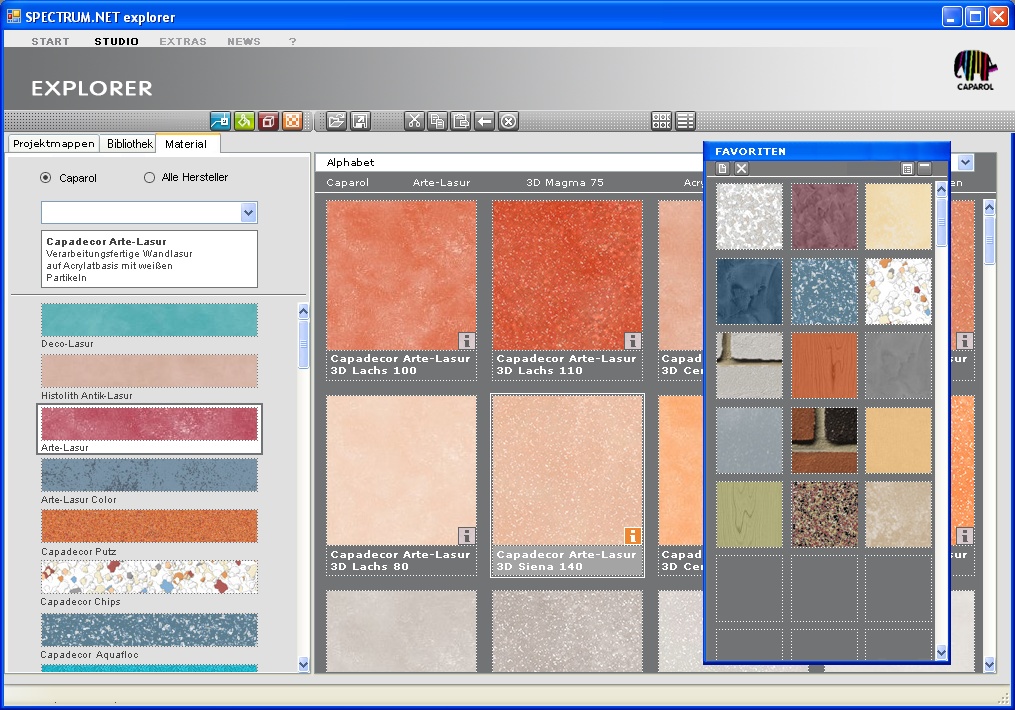The width and height of the screenshot is (1015, 710).
Task: Click the paste clipboard toolbar icon
Action: pyautogui.click(x=460, y=121)
